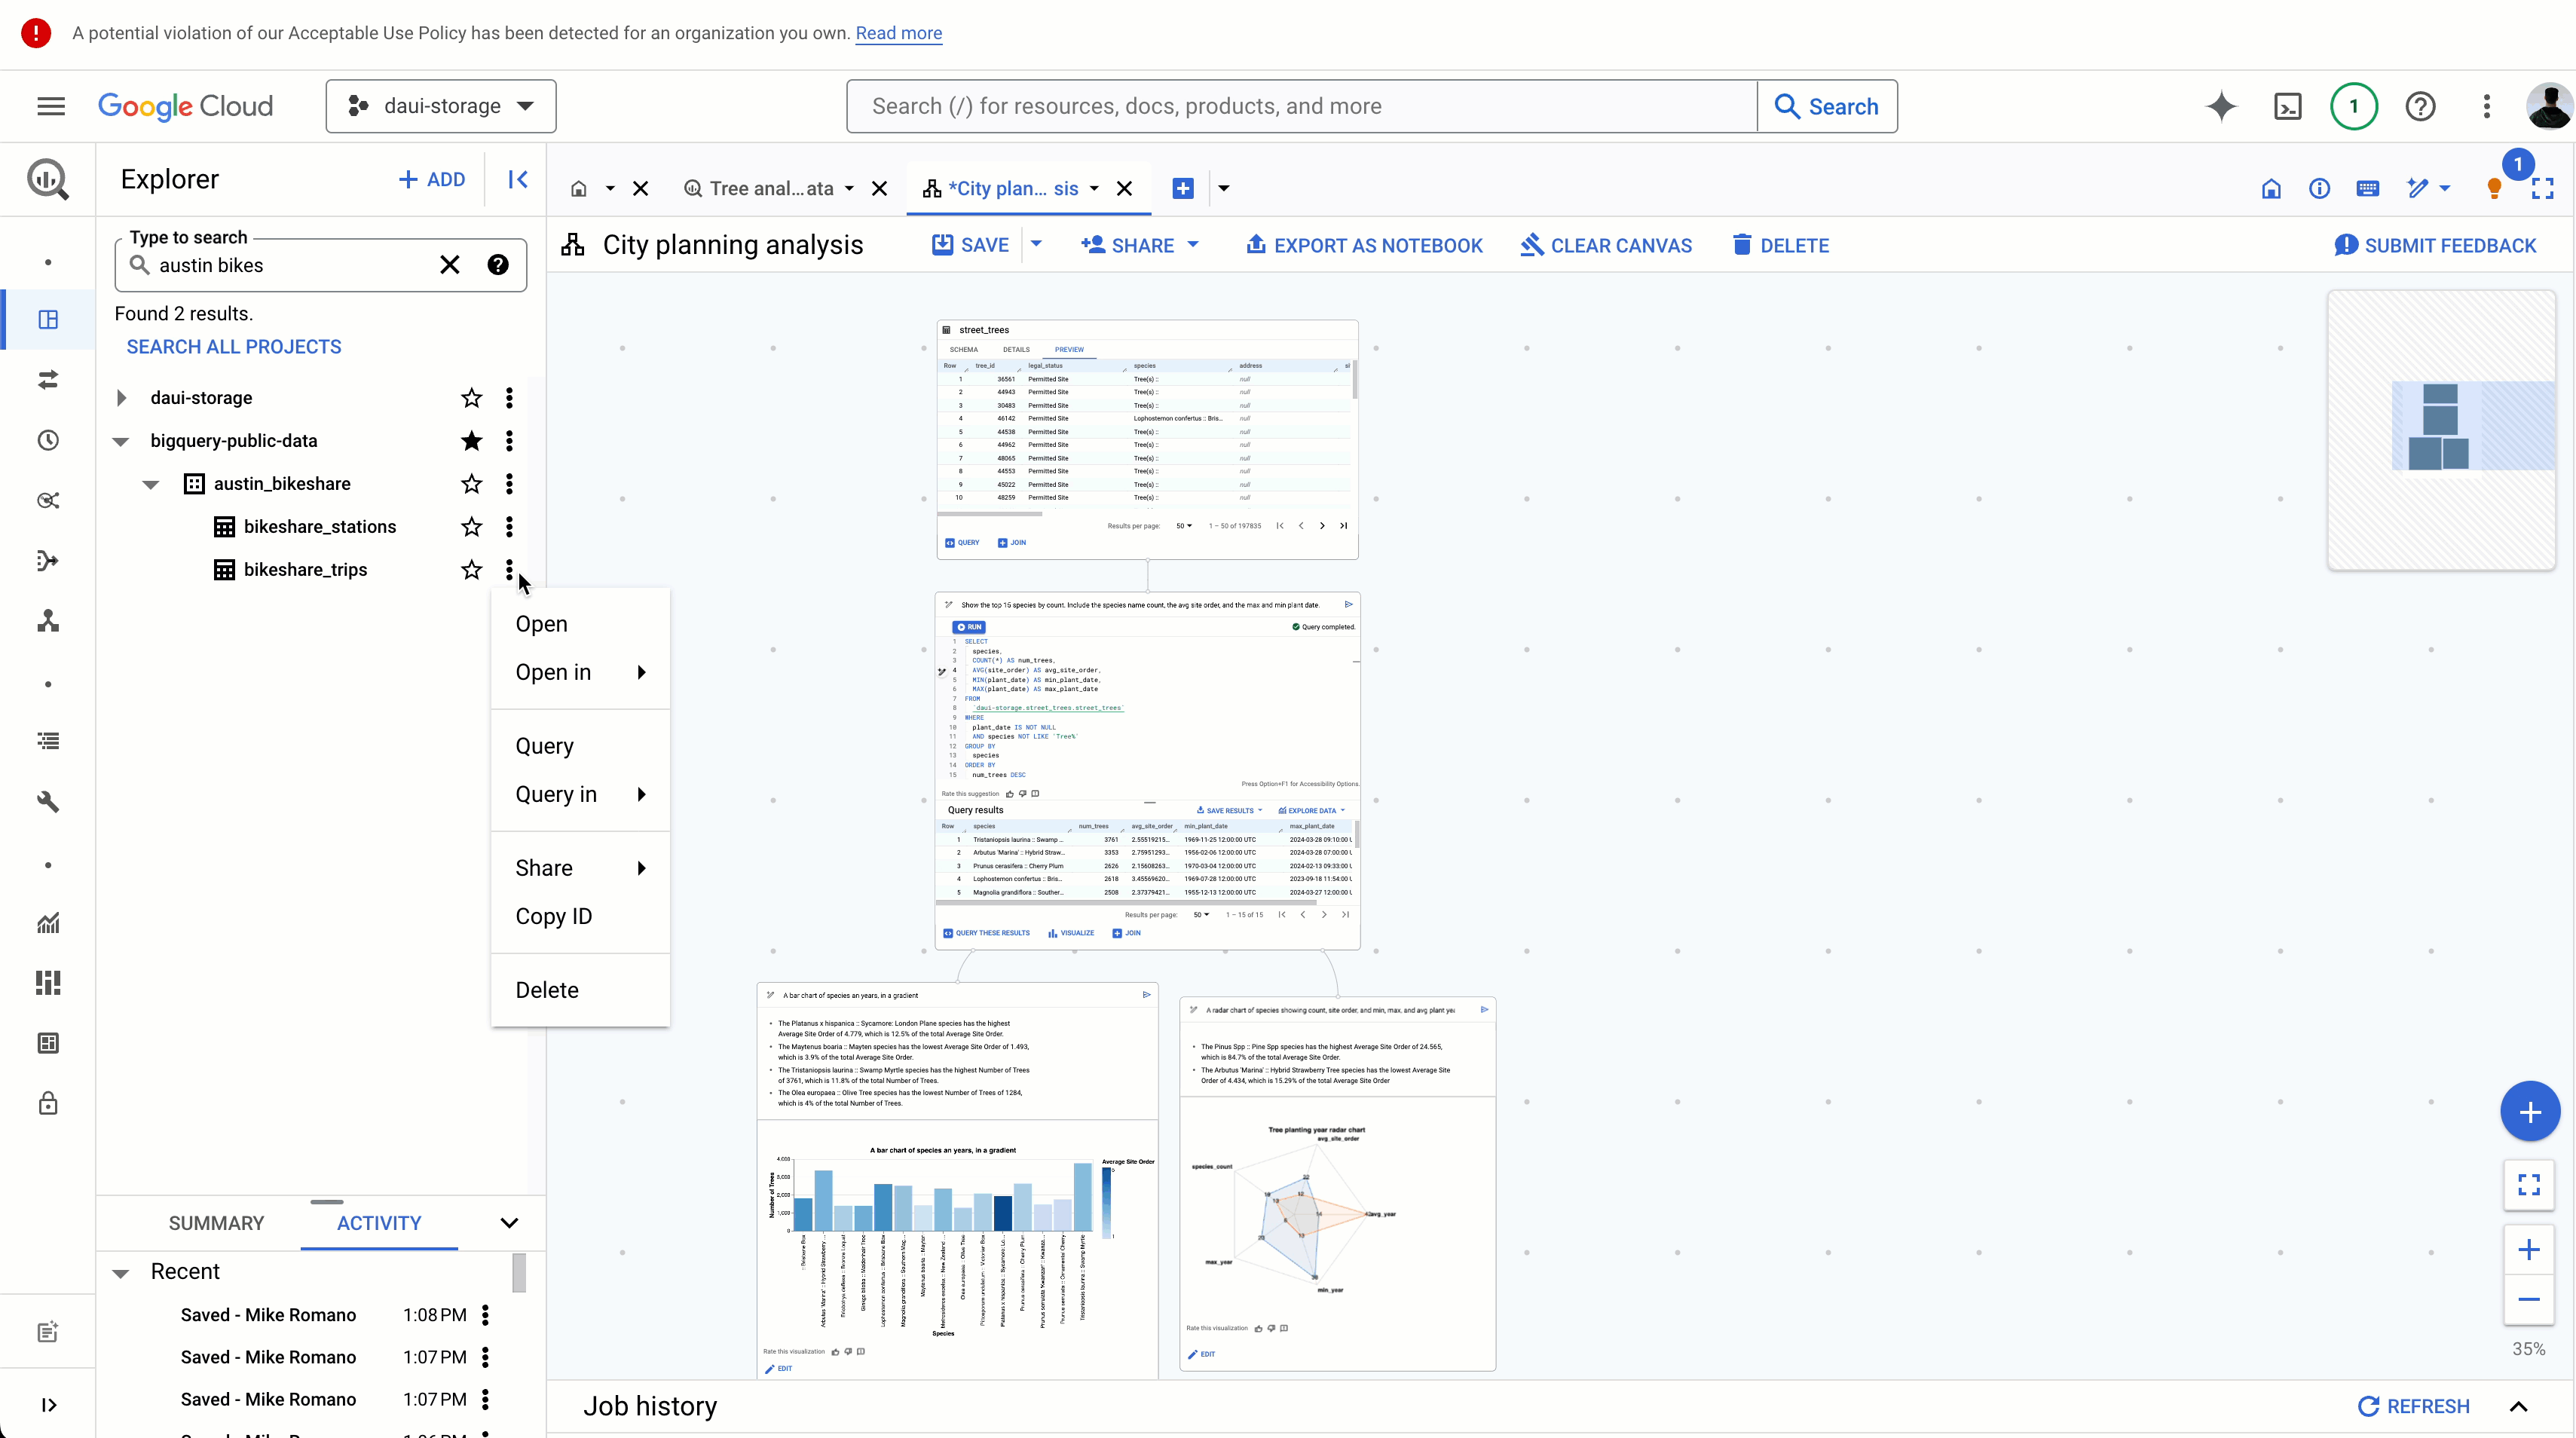
Task: Click the Save button for current canvas
Action: point(971,246)
